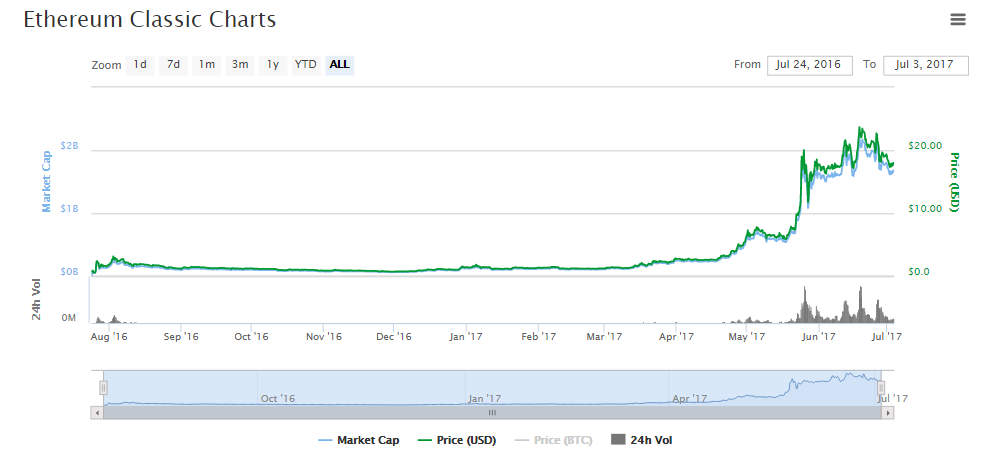Viewport: 1003px width, 457px height.
Task: Click the Jan '17 navigator label
Action: 484,398
